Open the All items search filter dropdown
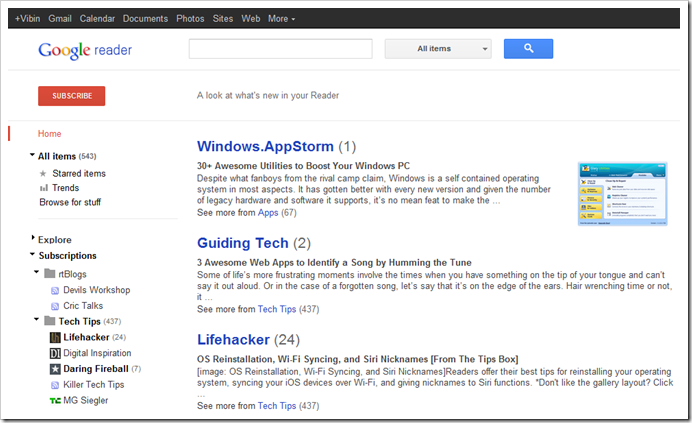Viewport: 692px width, 423px height. click(x=438, y=49)
